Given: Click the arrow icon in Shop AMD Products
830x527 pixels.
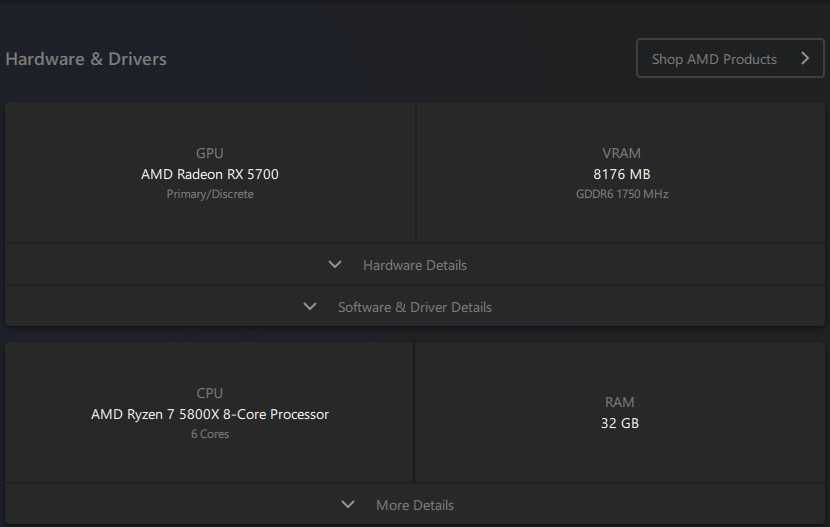Looking at the screenshot, I should coord(805,58).
